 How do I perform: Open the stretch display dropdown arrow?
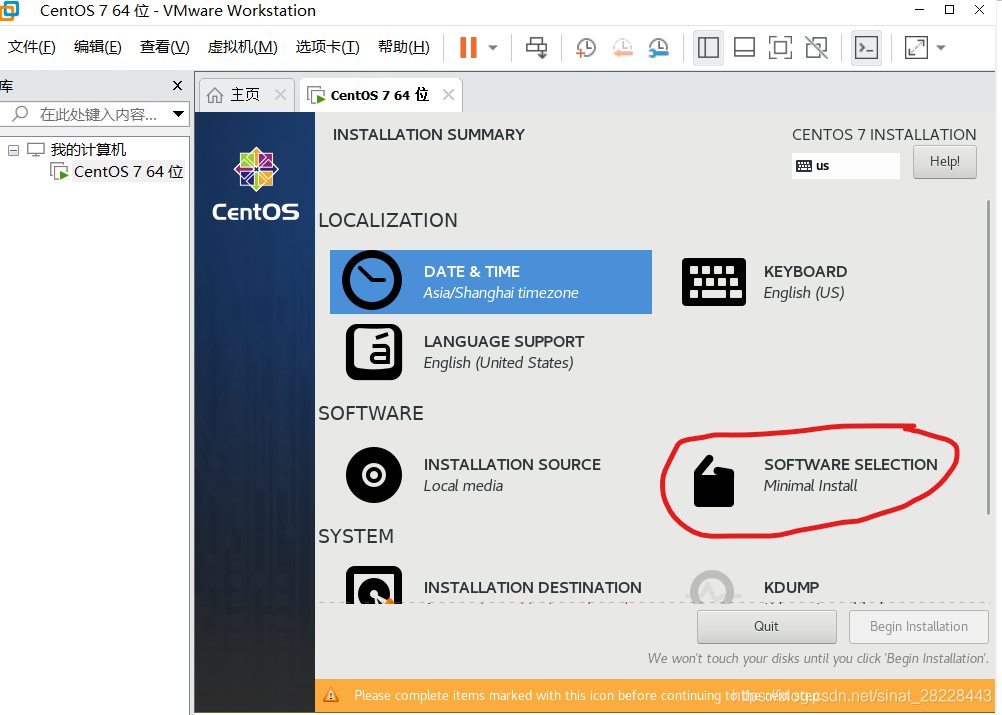point(941,47)
